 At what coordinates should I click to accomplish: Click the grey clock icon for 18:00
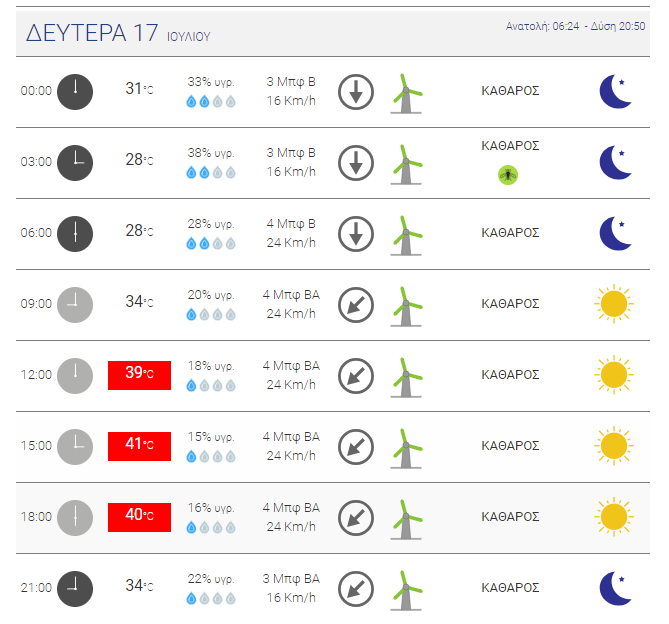coord(75,518)
